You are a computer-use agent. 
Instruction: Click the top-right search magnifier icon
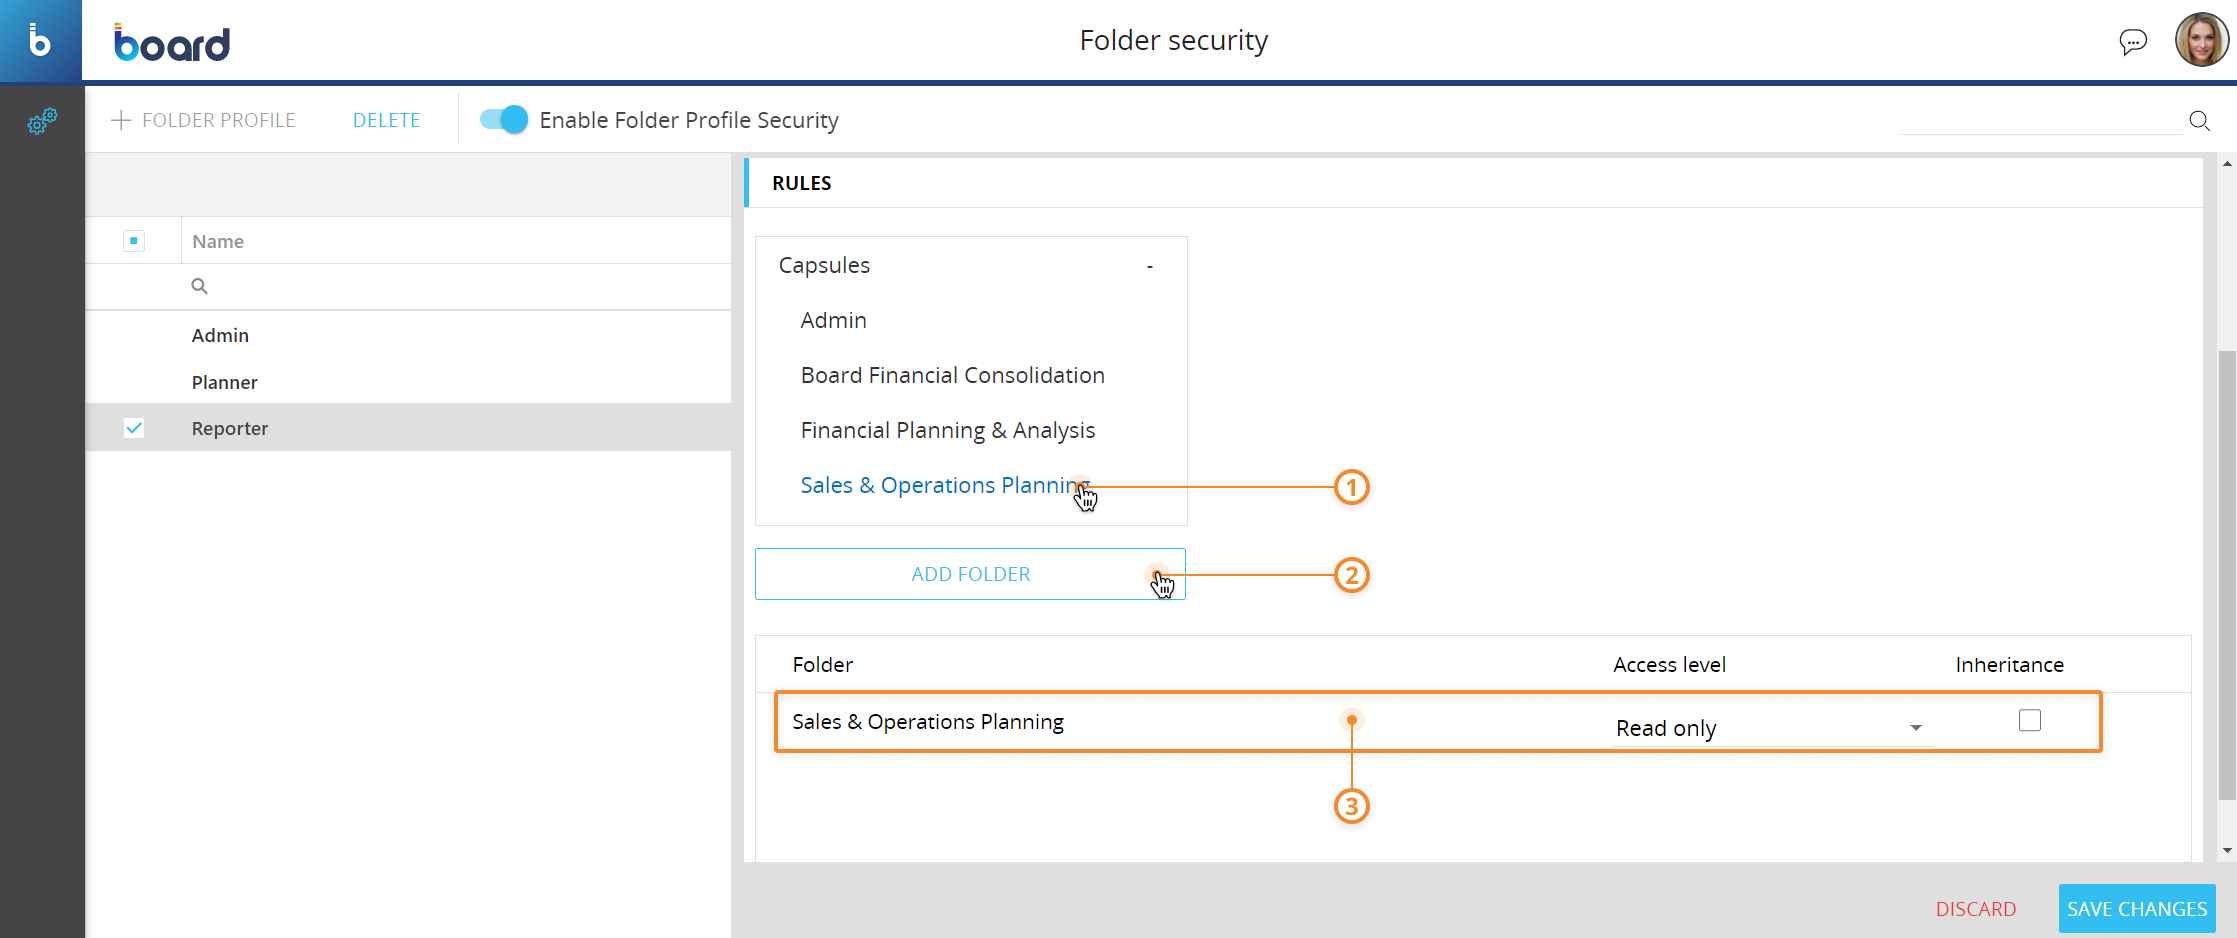(2199, 121)
